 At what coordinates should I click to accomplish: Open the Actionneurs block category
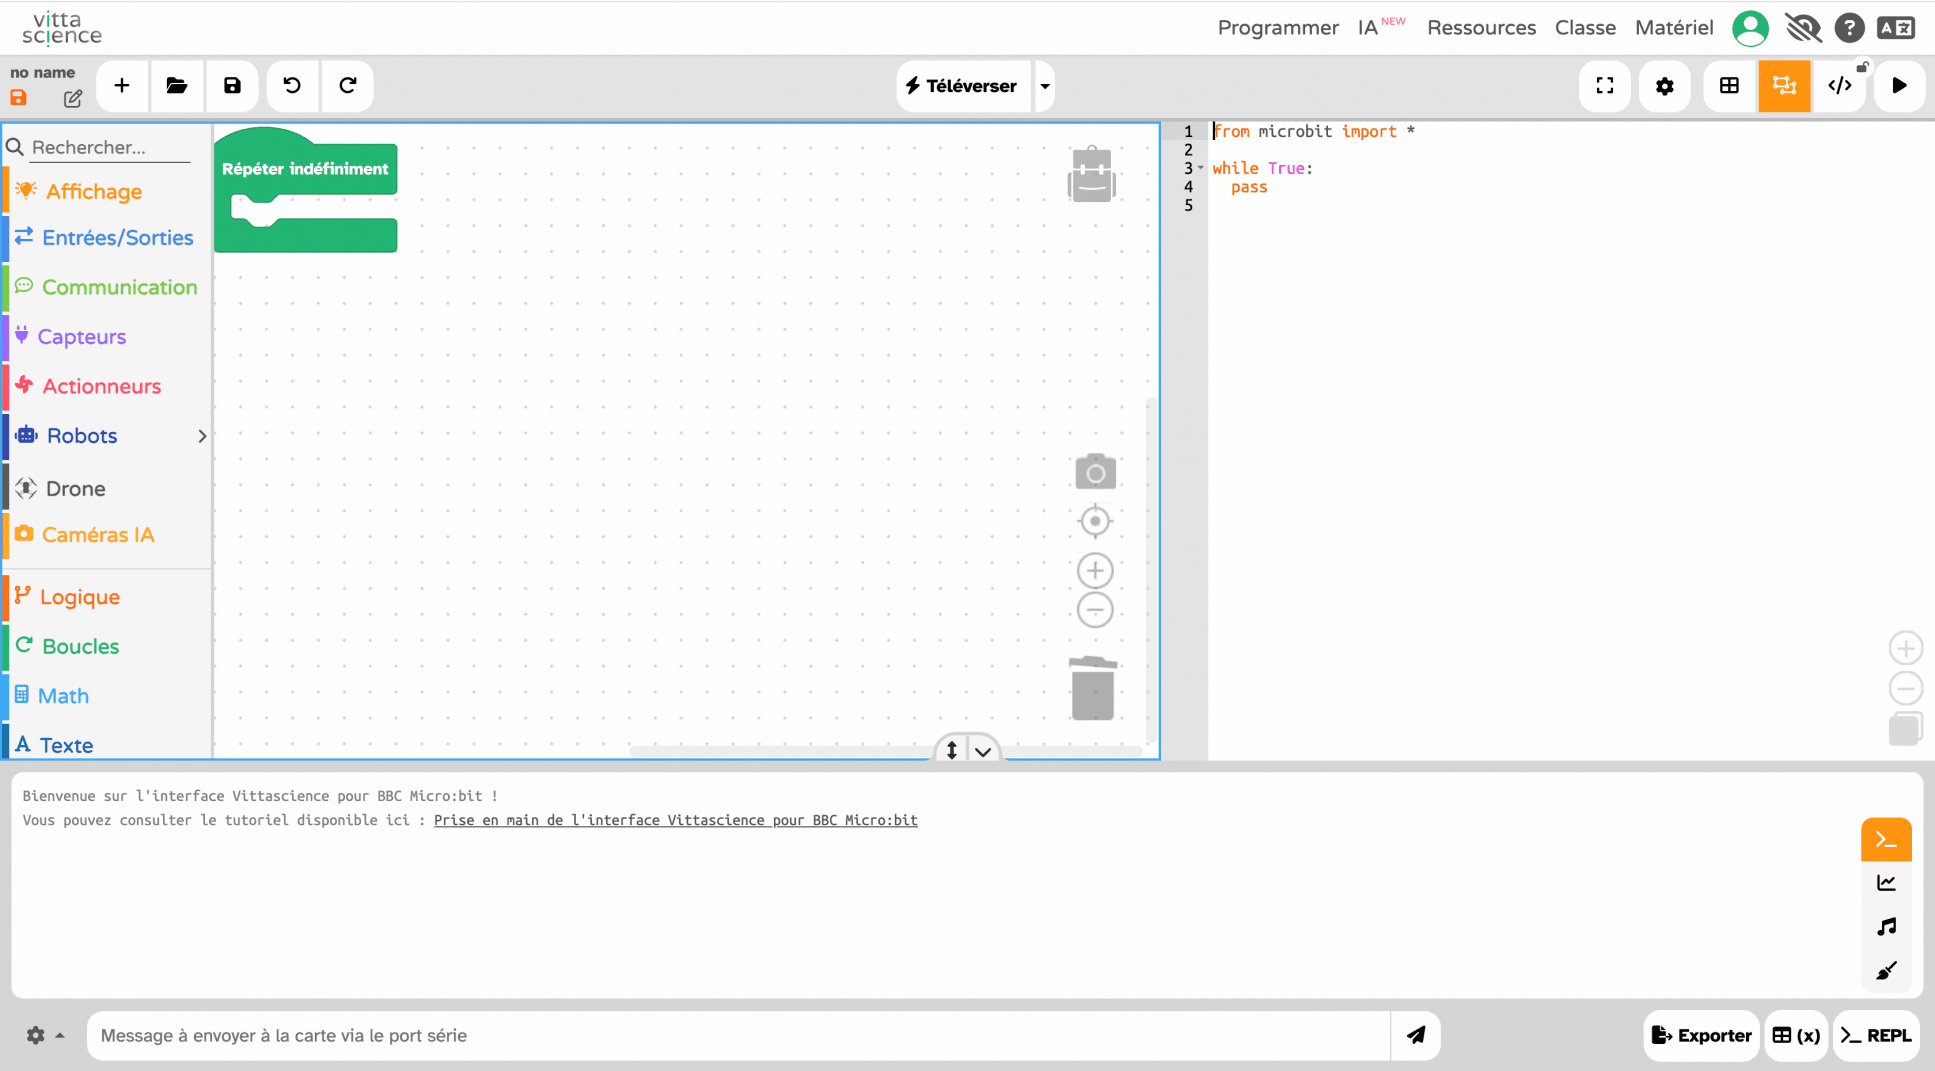click(107, 386)
